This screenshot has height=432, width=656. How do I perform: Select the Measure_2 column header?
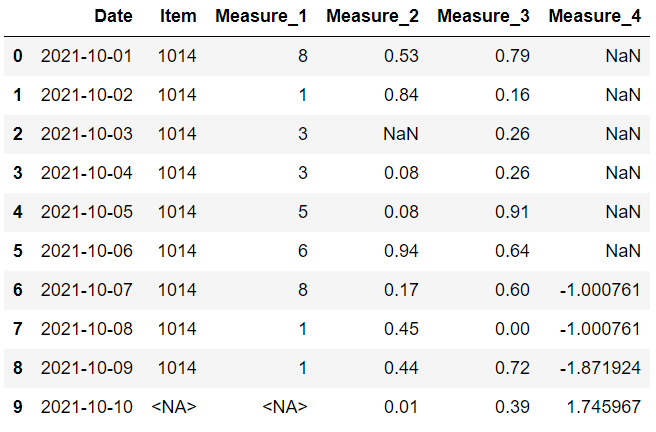[373, 17]
